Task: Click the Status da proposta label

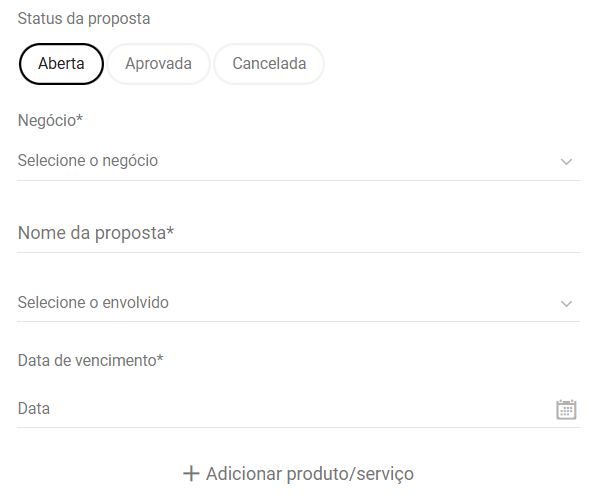Action: pos(84,19)
